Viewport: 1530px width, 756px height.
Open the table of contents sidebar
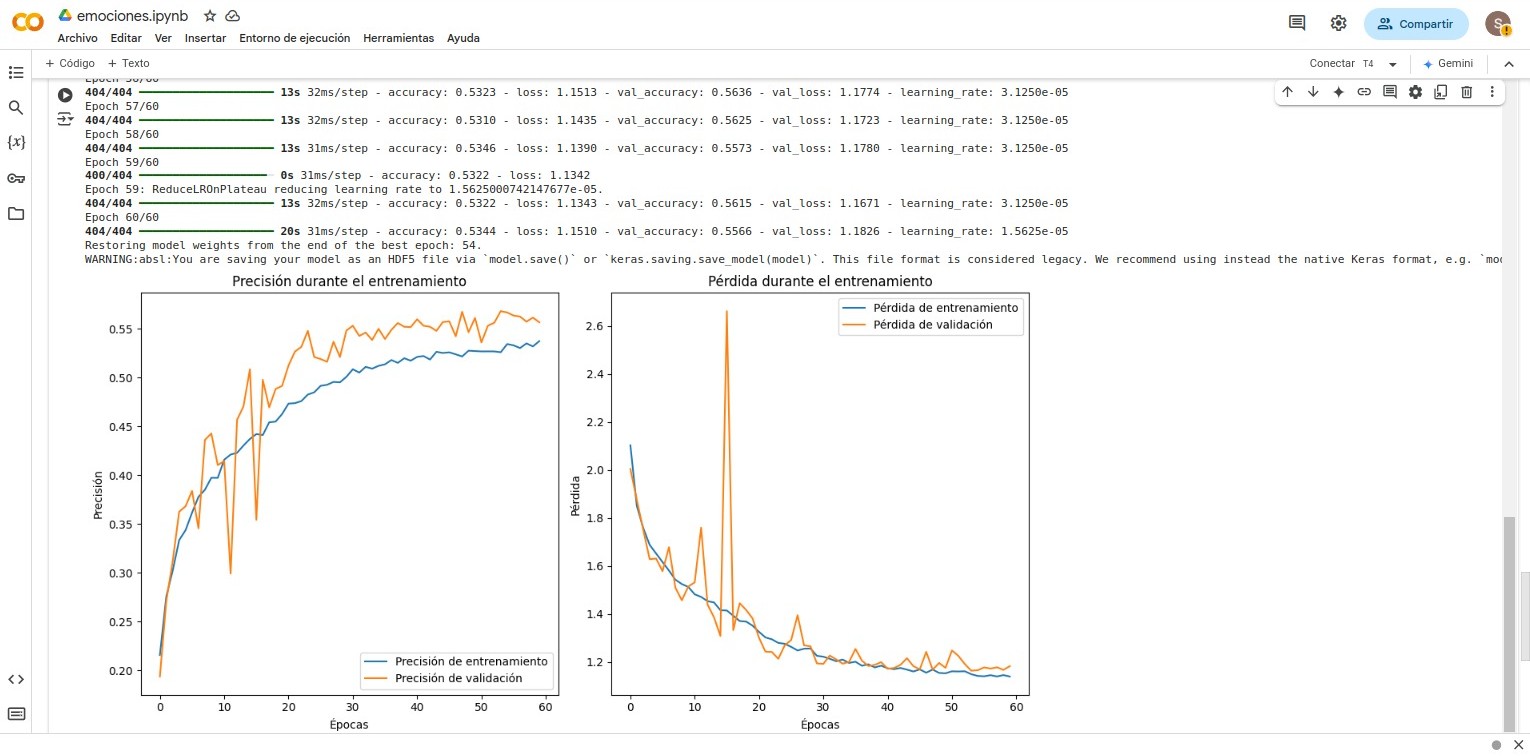pos(15,72)
